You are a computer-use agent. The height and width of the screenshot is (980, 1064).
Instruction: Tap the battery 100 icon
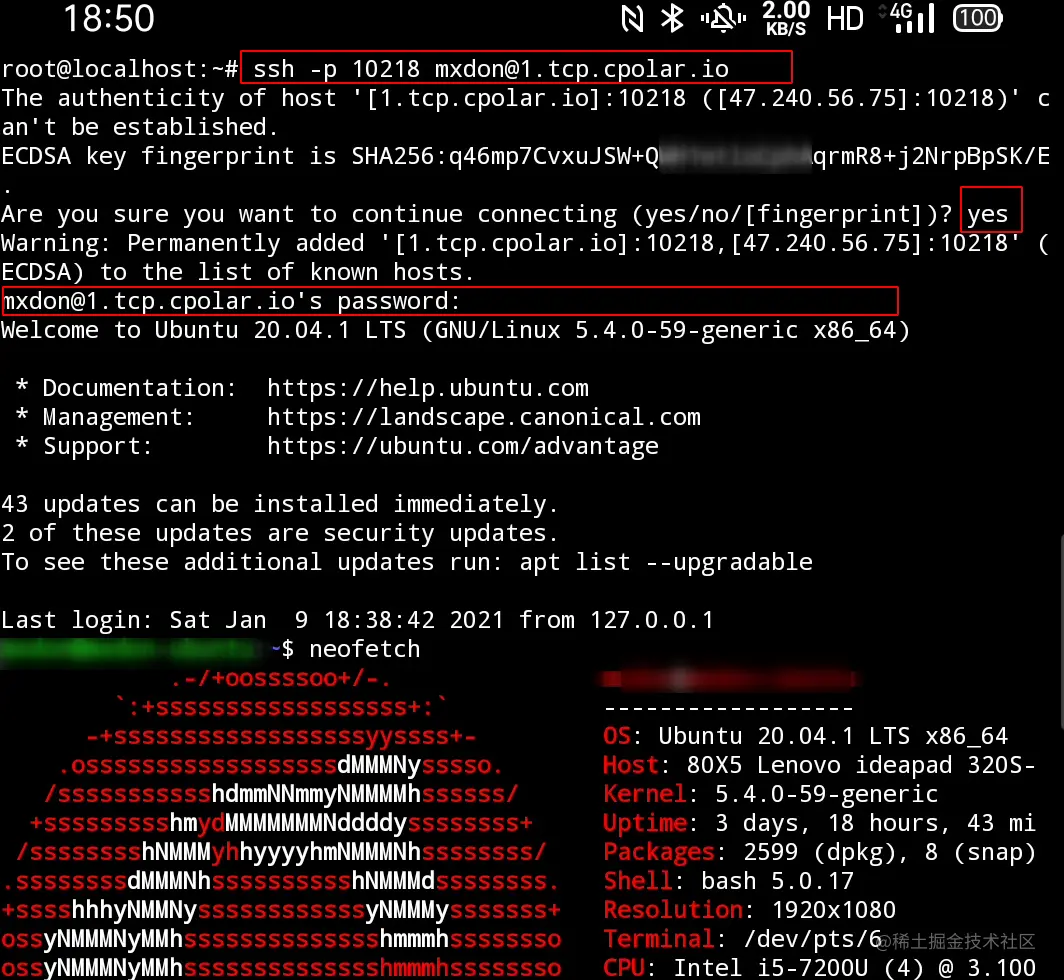977,18
